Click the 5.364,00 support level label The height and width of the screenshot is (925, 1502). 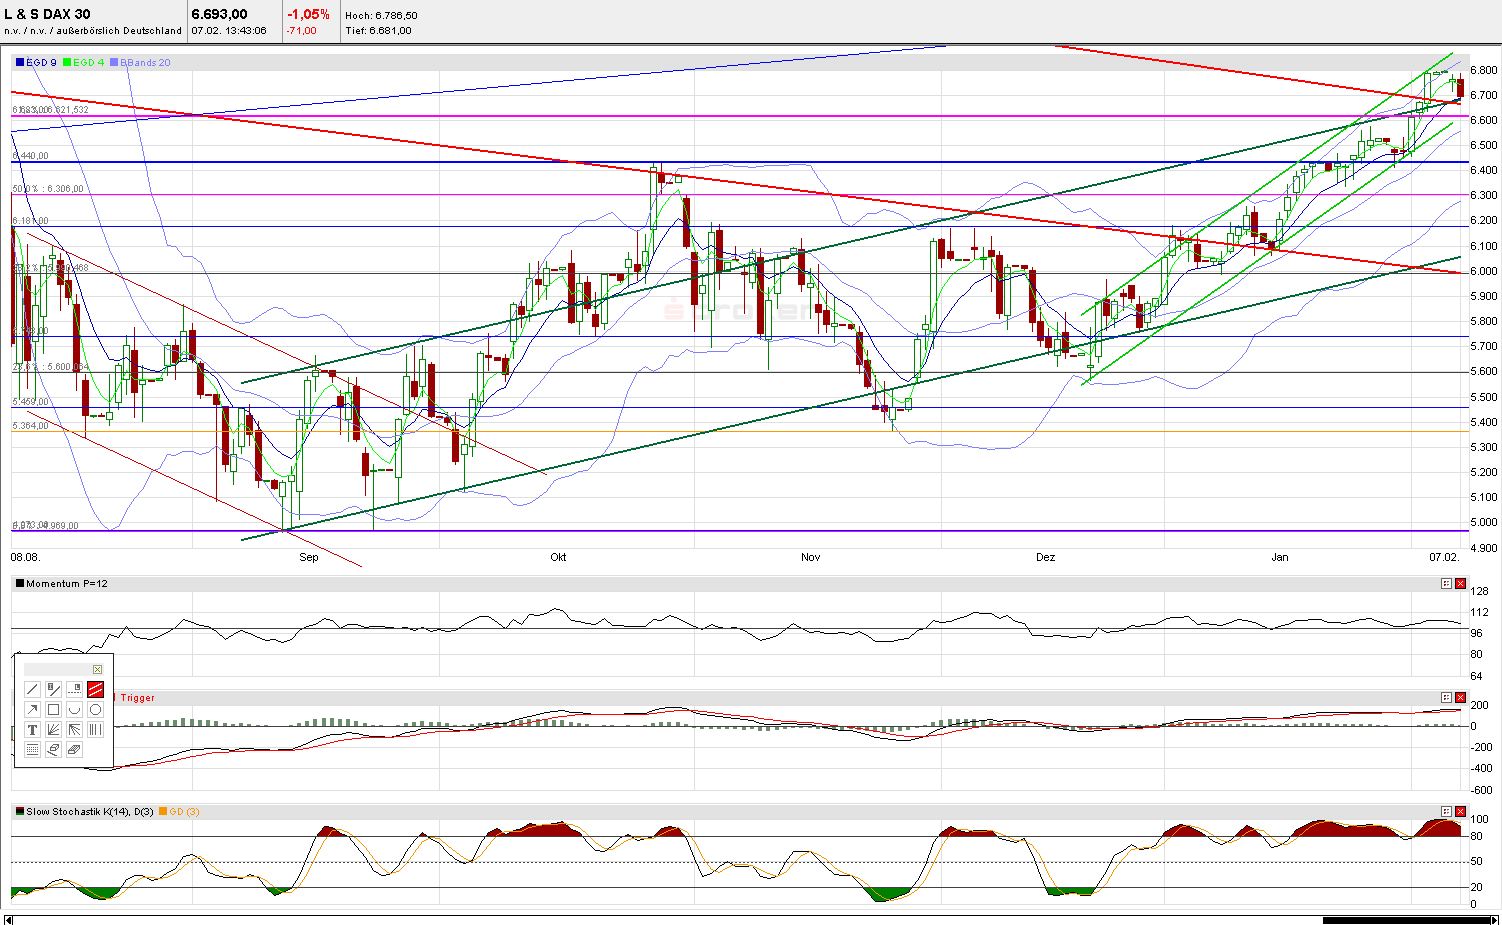pos(30,426)
